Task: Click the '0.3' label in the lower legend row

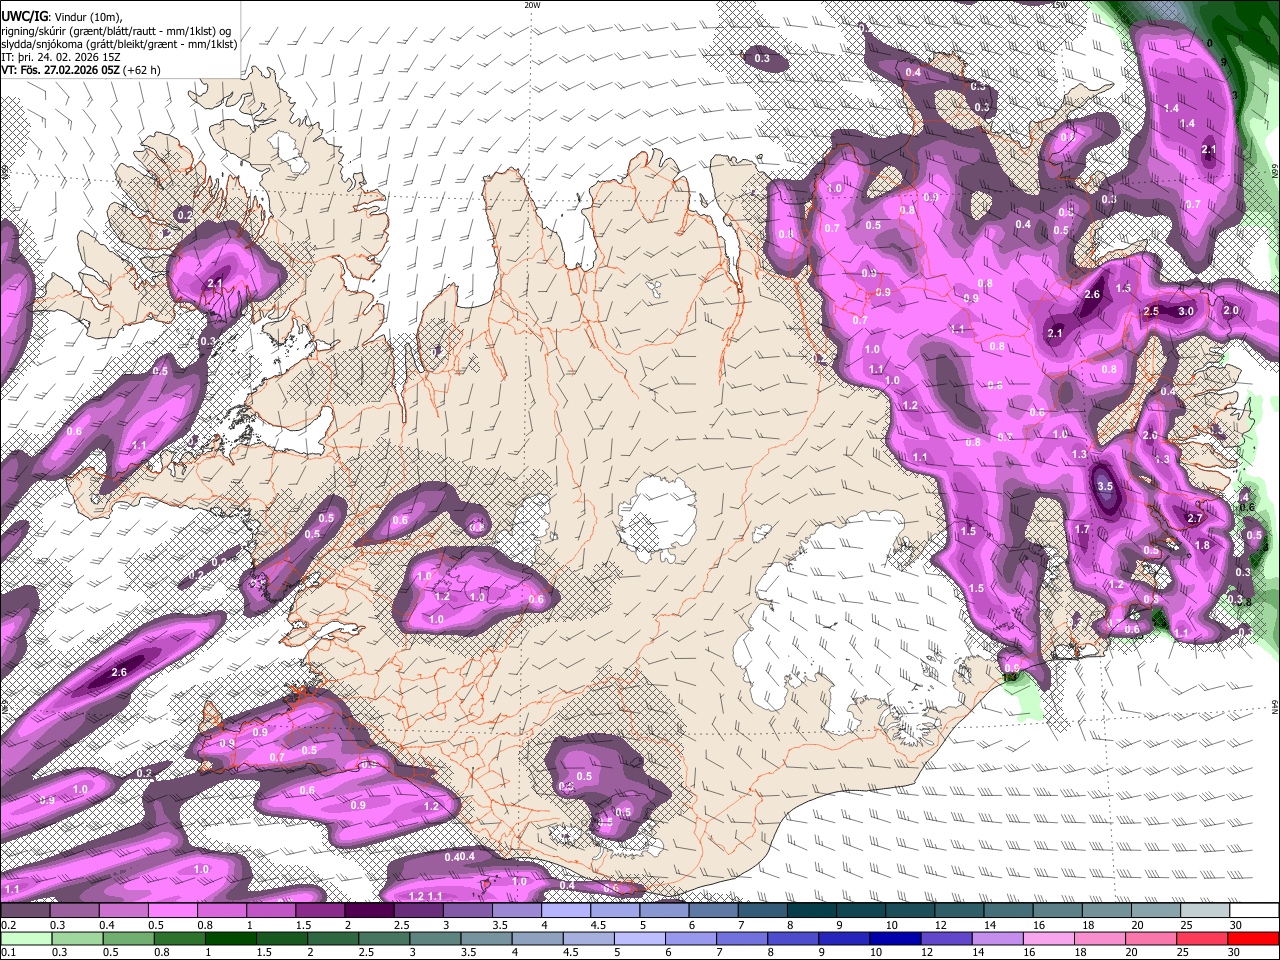Action: click(x=59, y=952)
